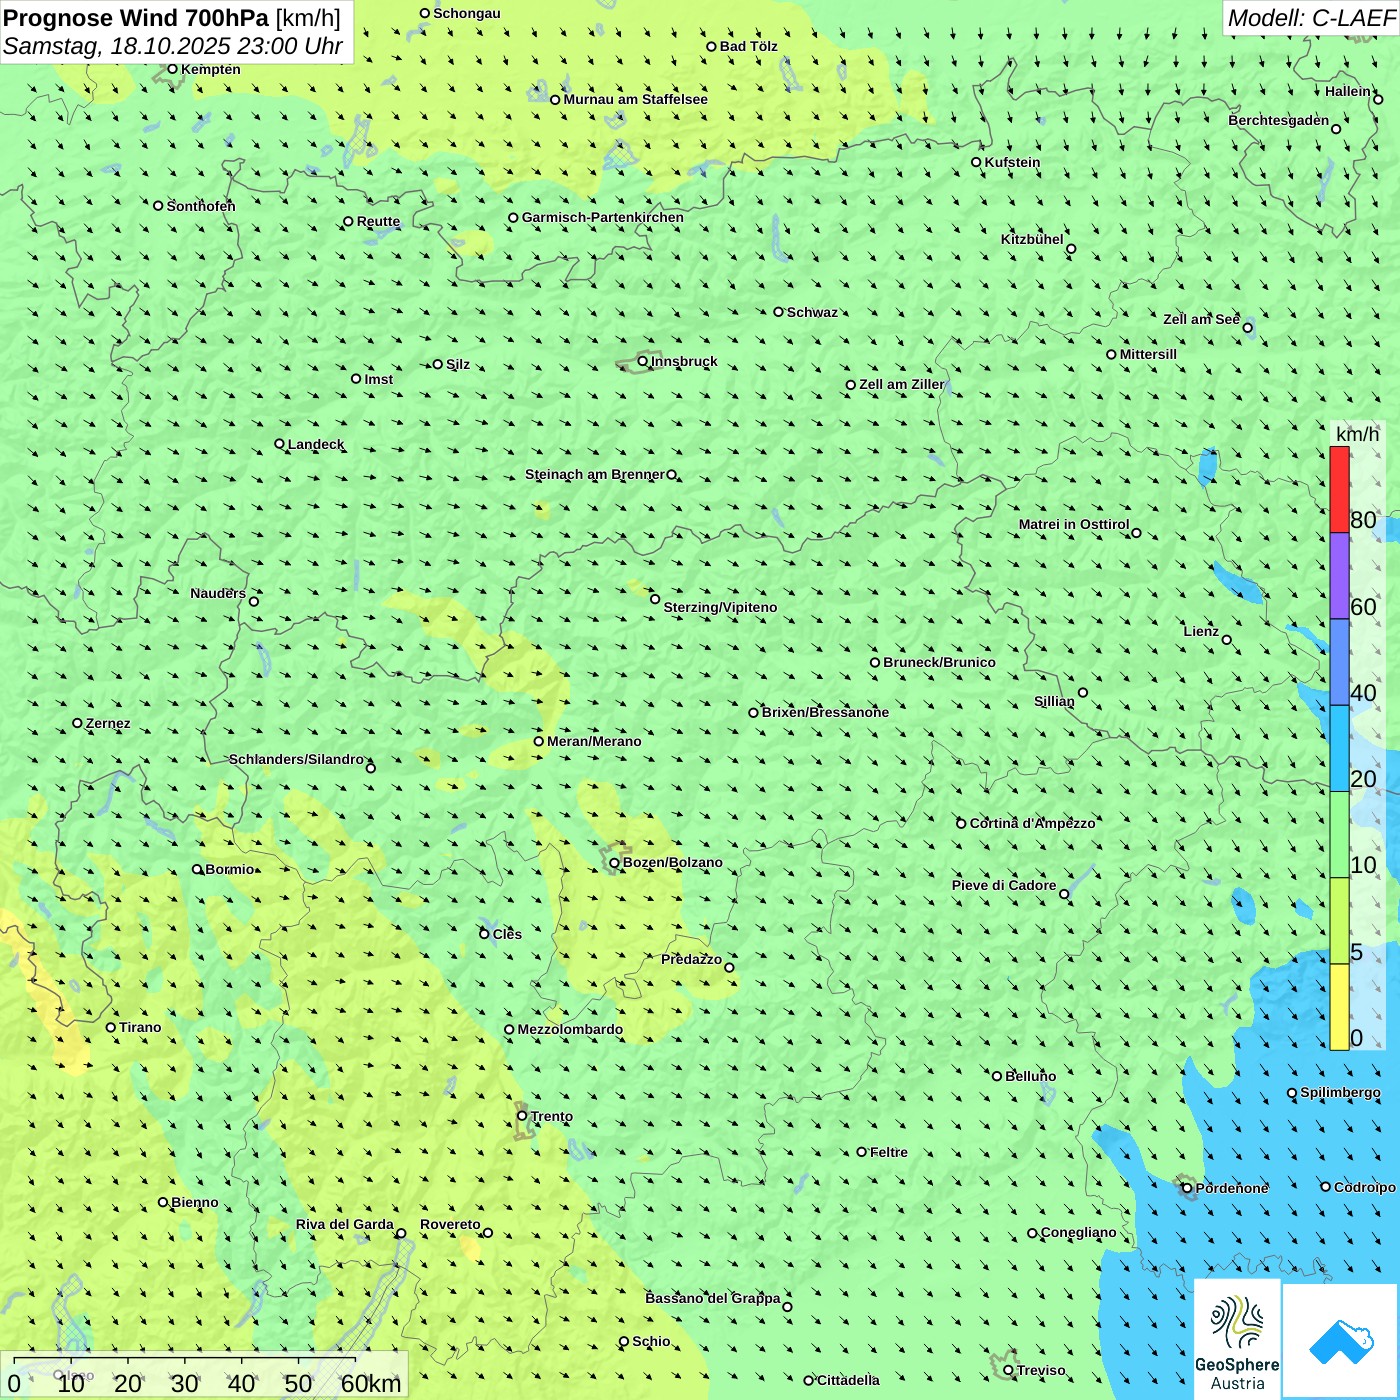
Task: Click the Landeck city label
Action: click(316, 444)
